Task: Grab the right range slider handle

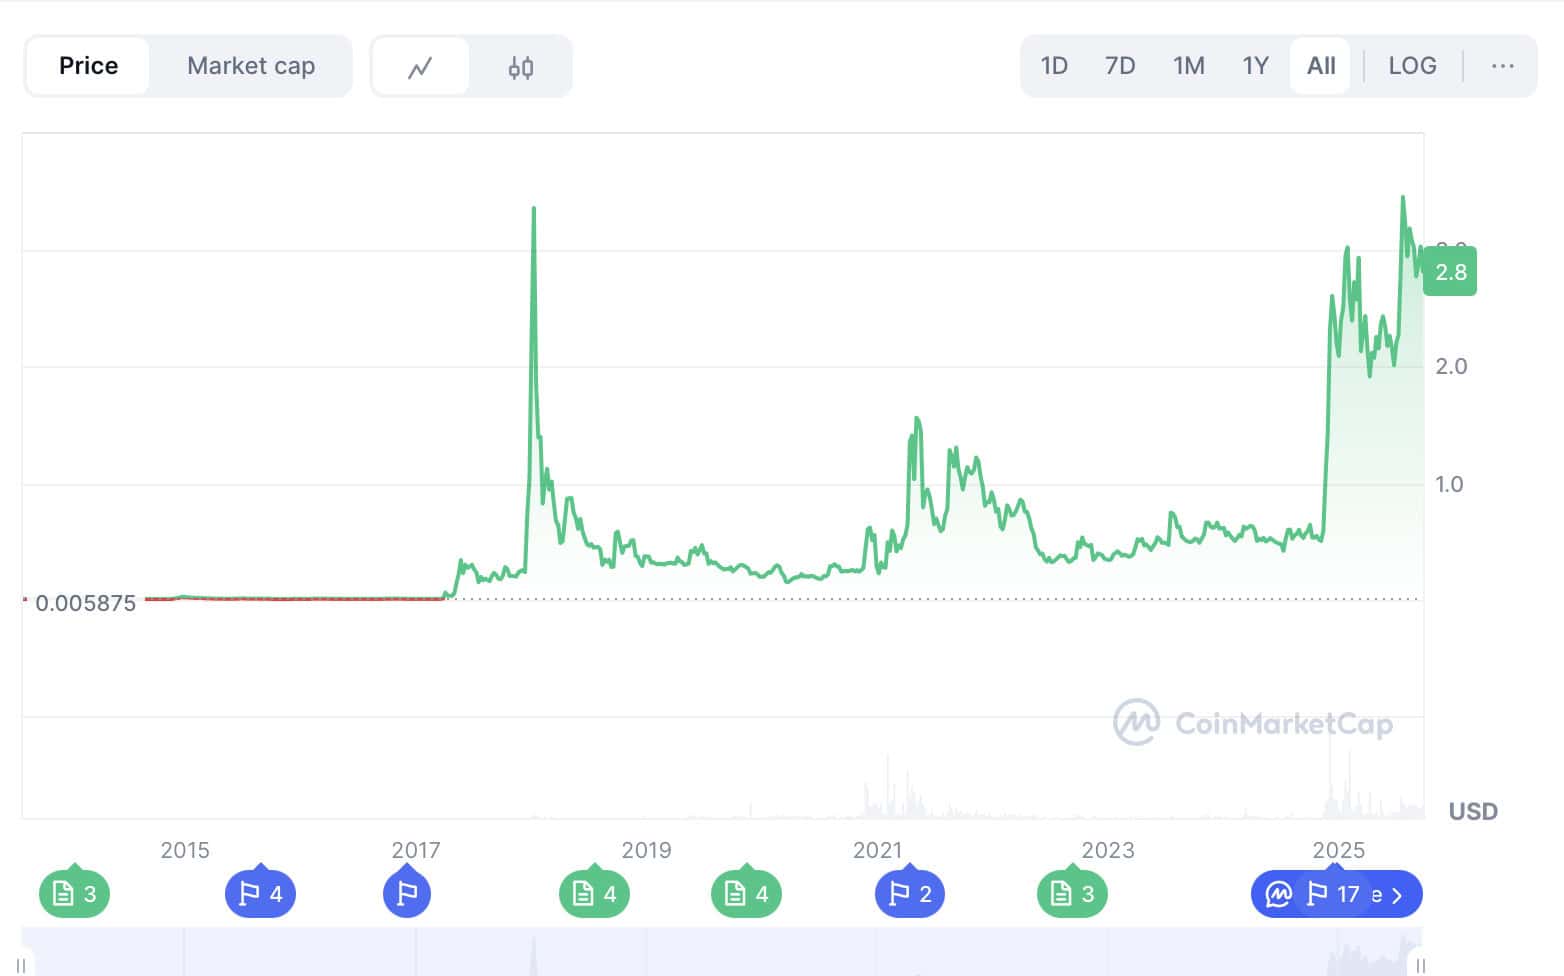Action: click(1421, 964)
